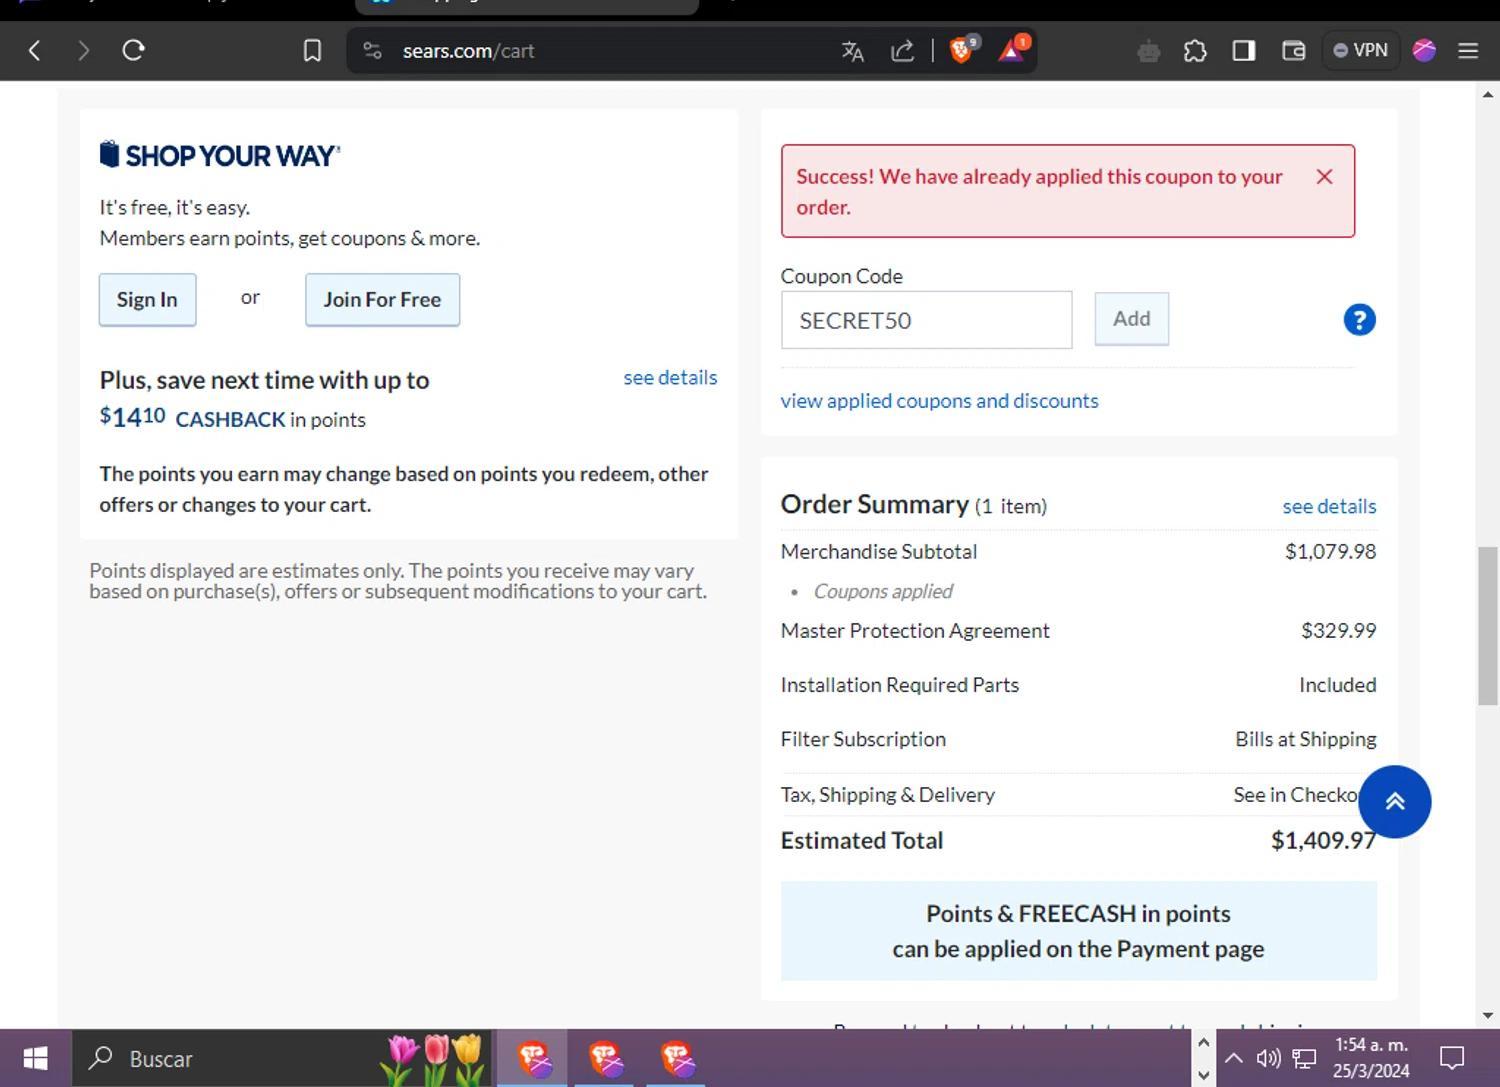
Task: Open Brave Shields lion icon
Action: [962, 49]
